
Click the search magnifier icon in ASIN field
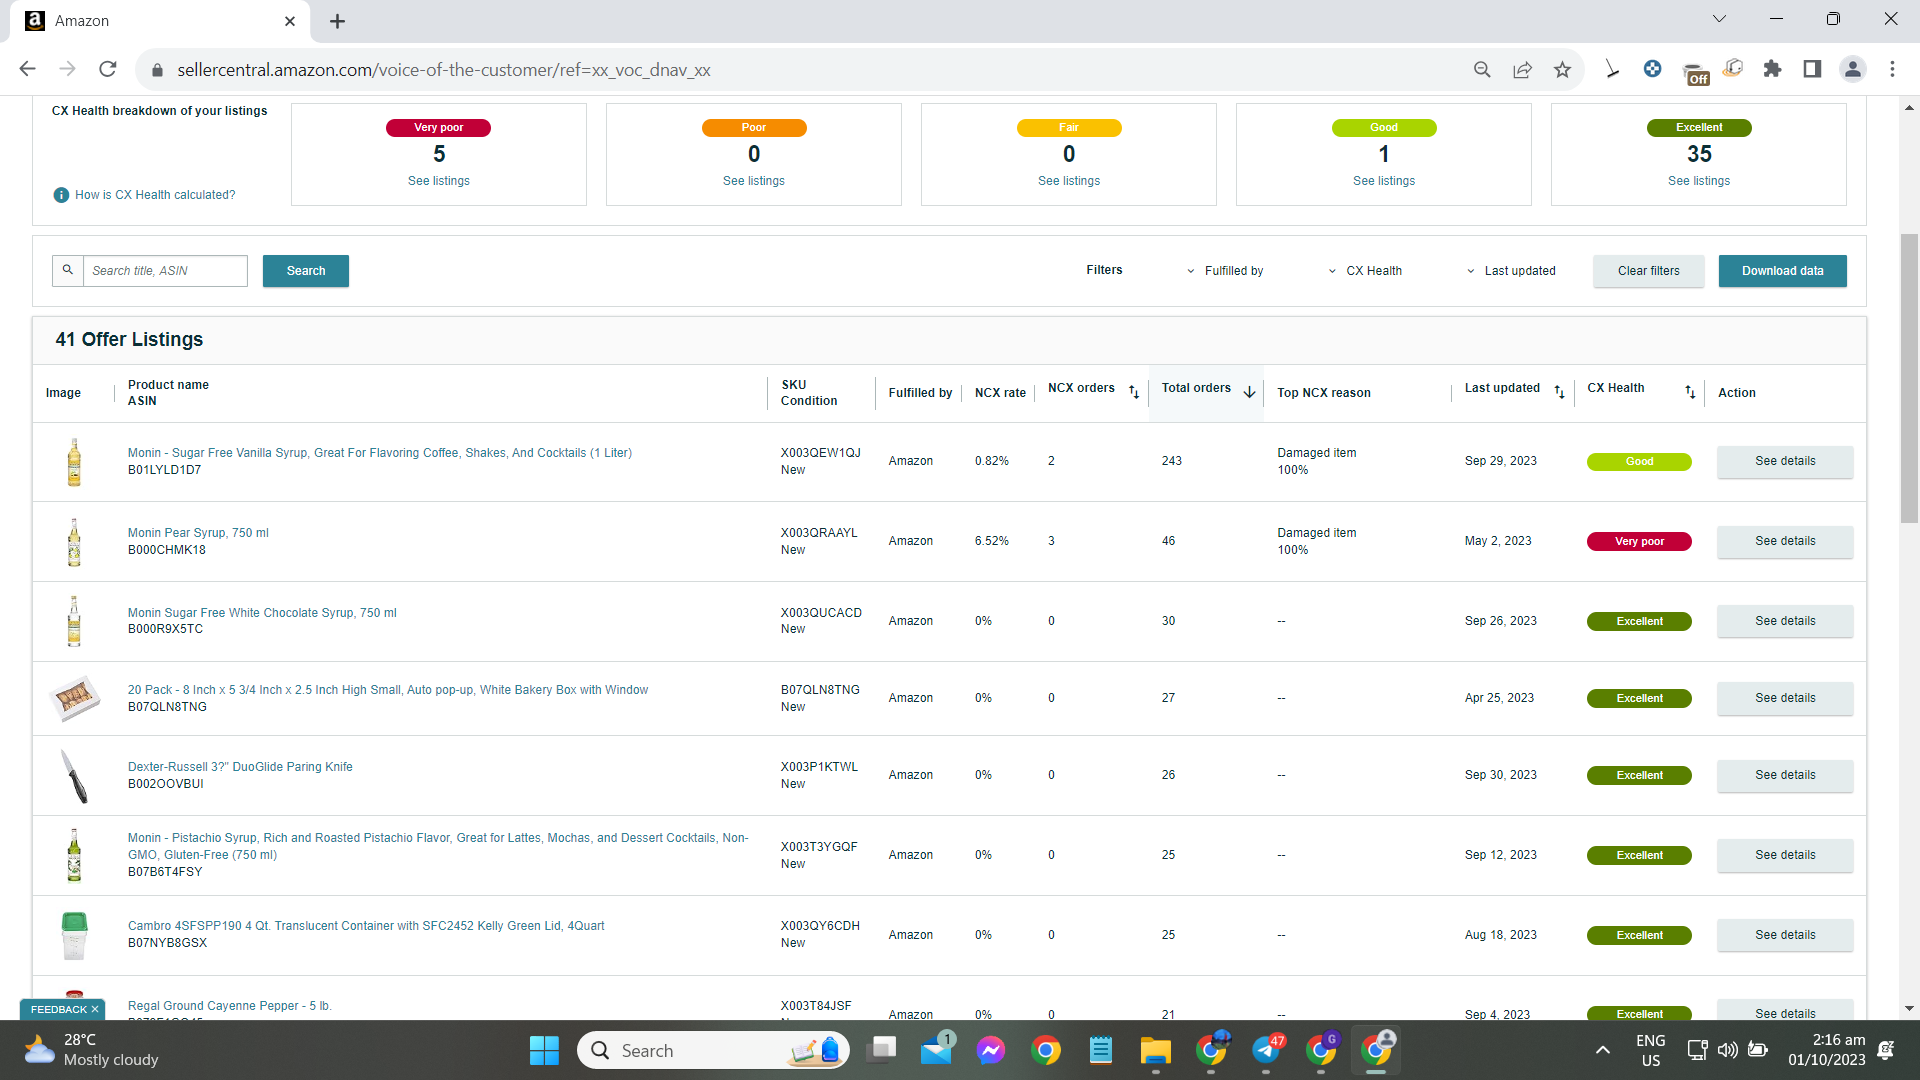[68, 270]
